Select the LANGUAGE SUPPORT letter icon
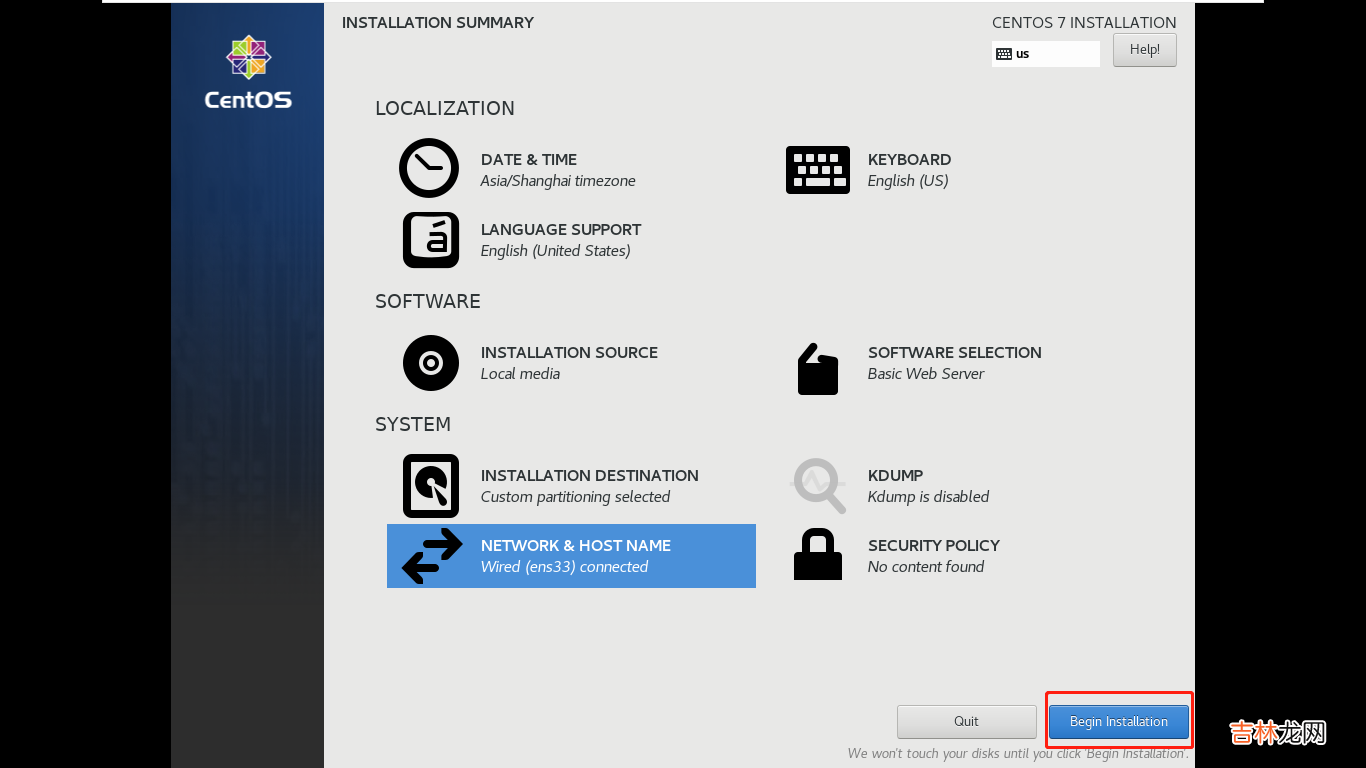The height and width of the screenshot is (768, 1366). pos(430,240)
